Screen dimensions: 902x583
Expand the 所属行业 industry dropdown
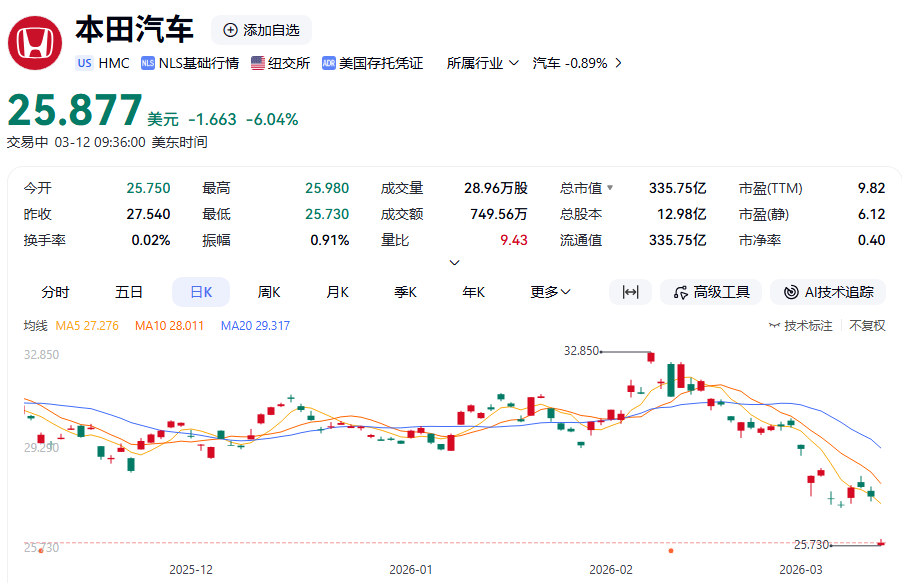click(482, 63)
